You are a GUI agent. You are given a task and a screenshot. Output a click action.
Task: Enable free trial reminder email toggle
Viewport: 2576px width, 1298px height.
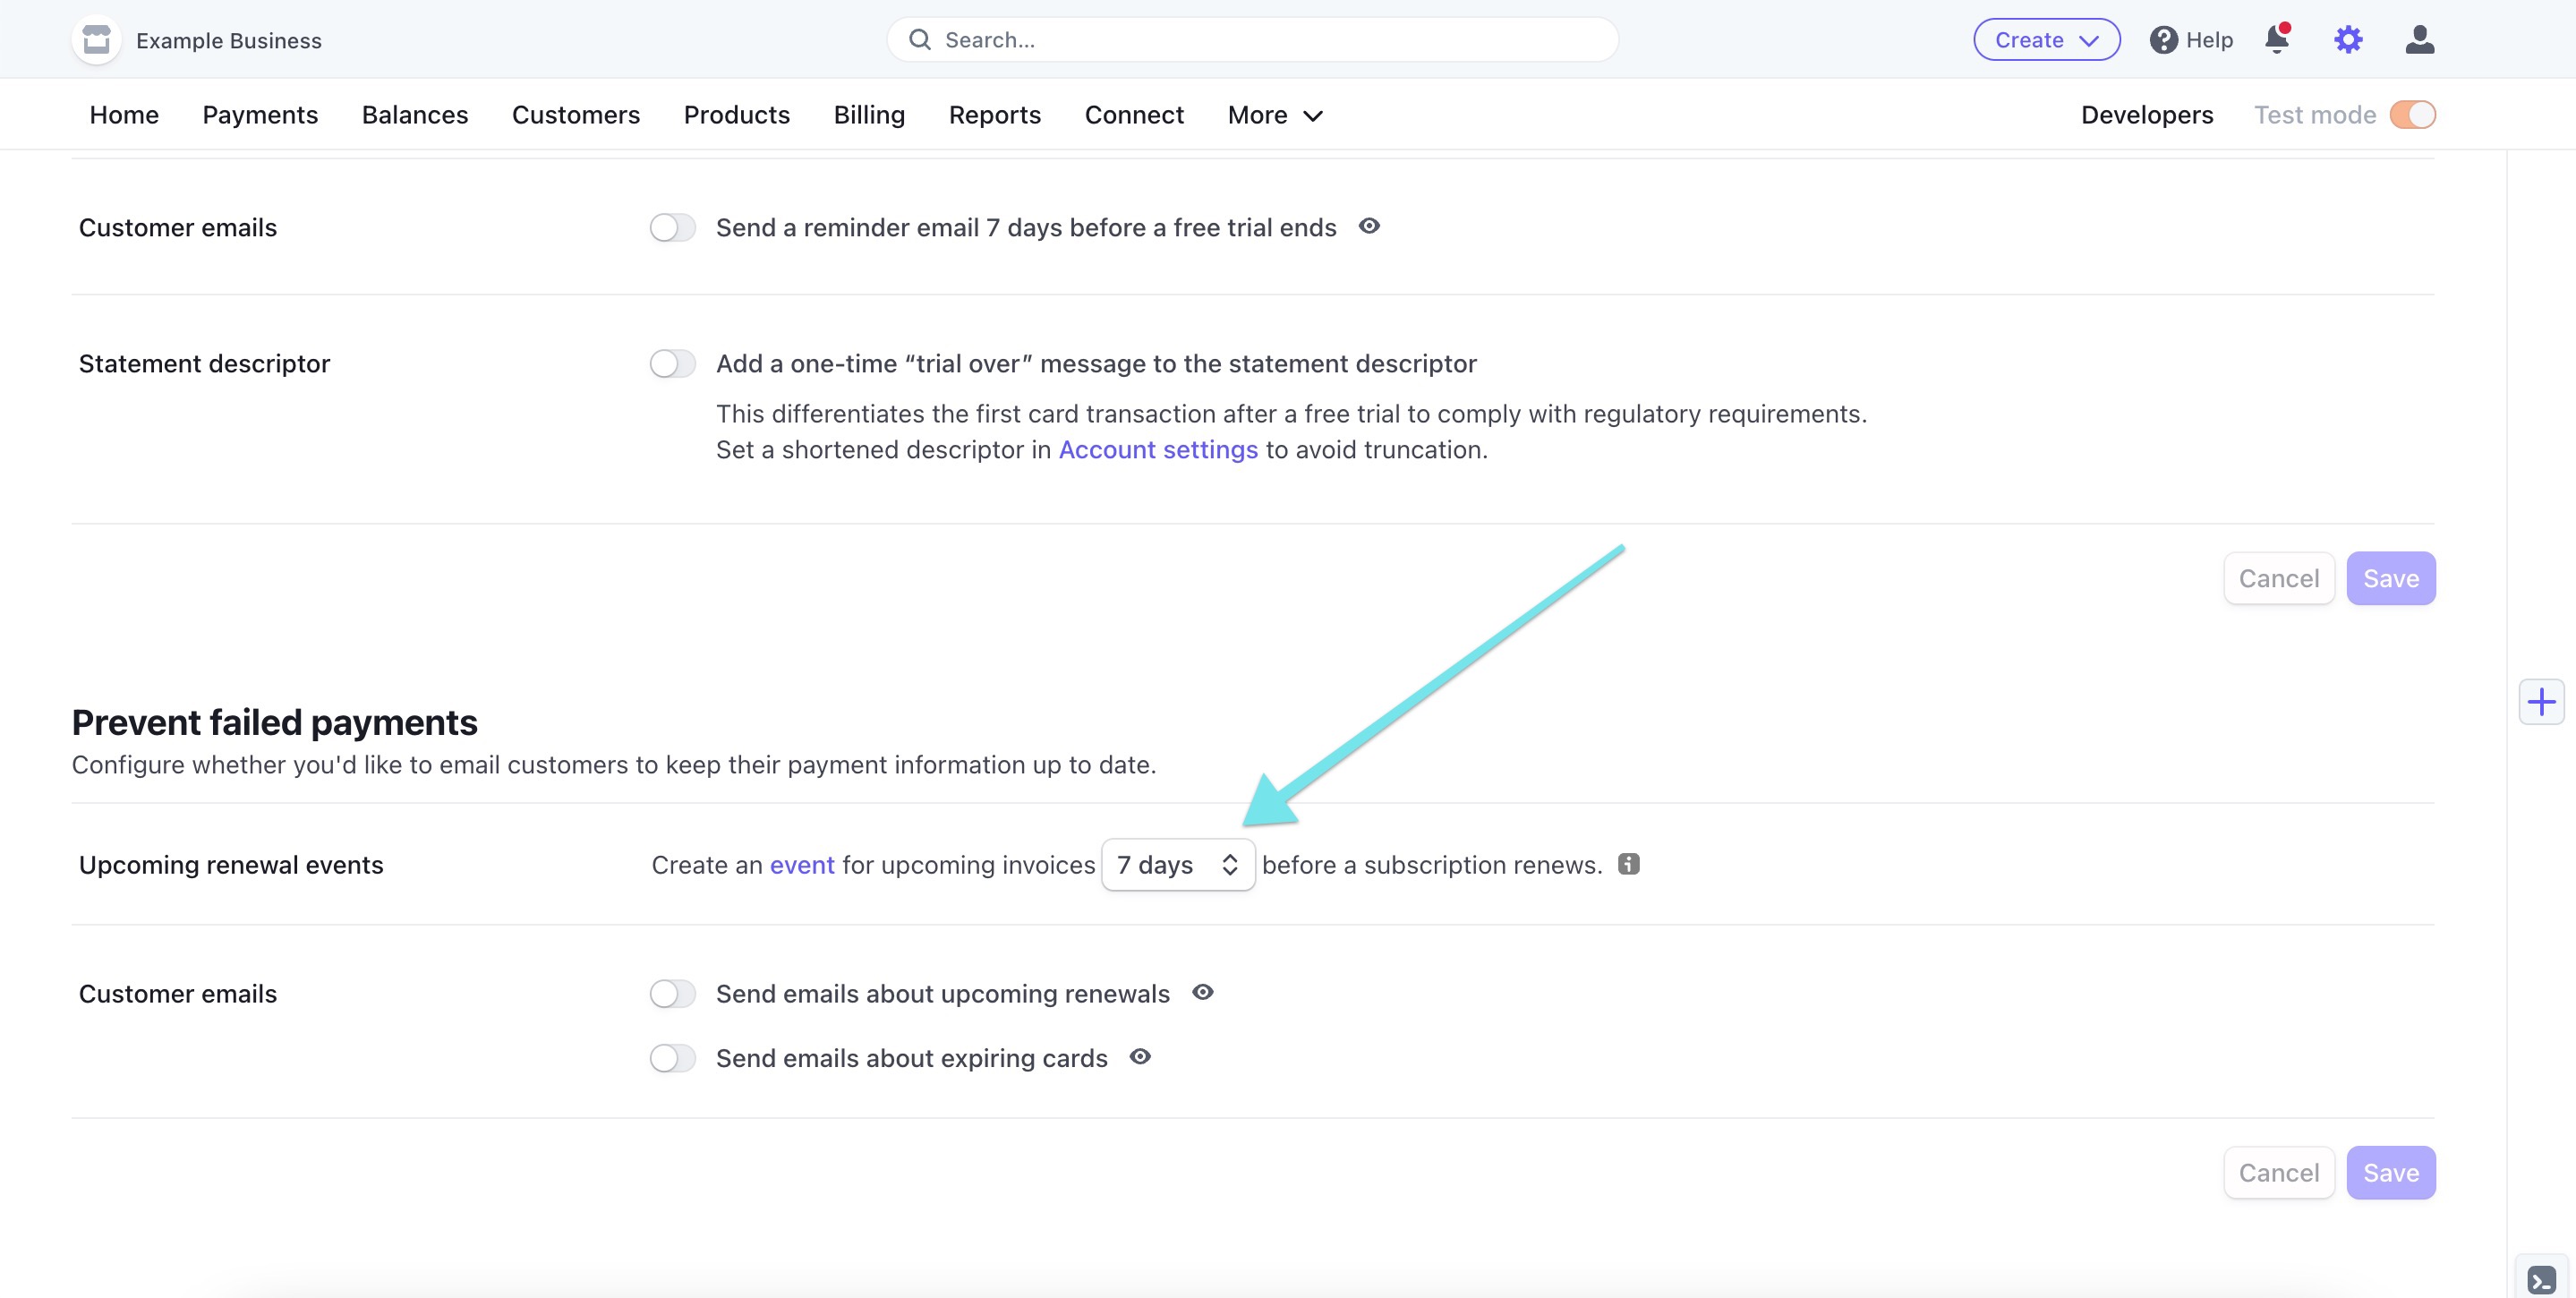pos(672,228)
